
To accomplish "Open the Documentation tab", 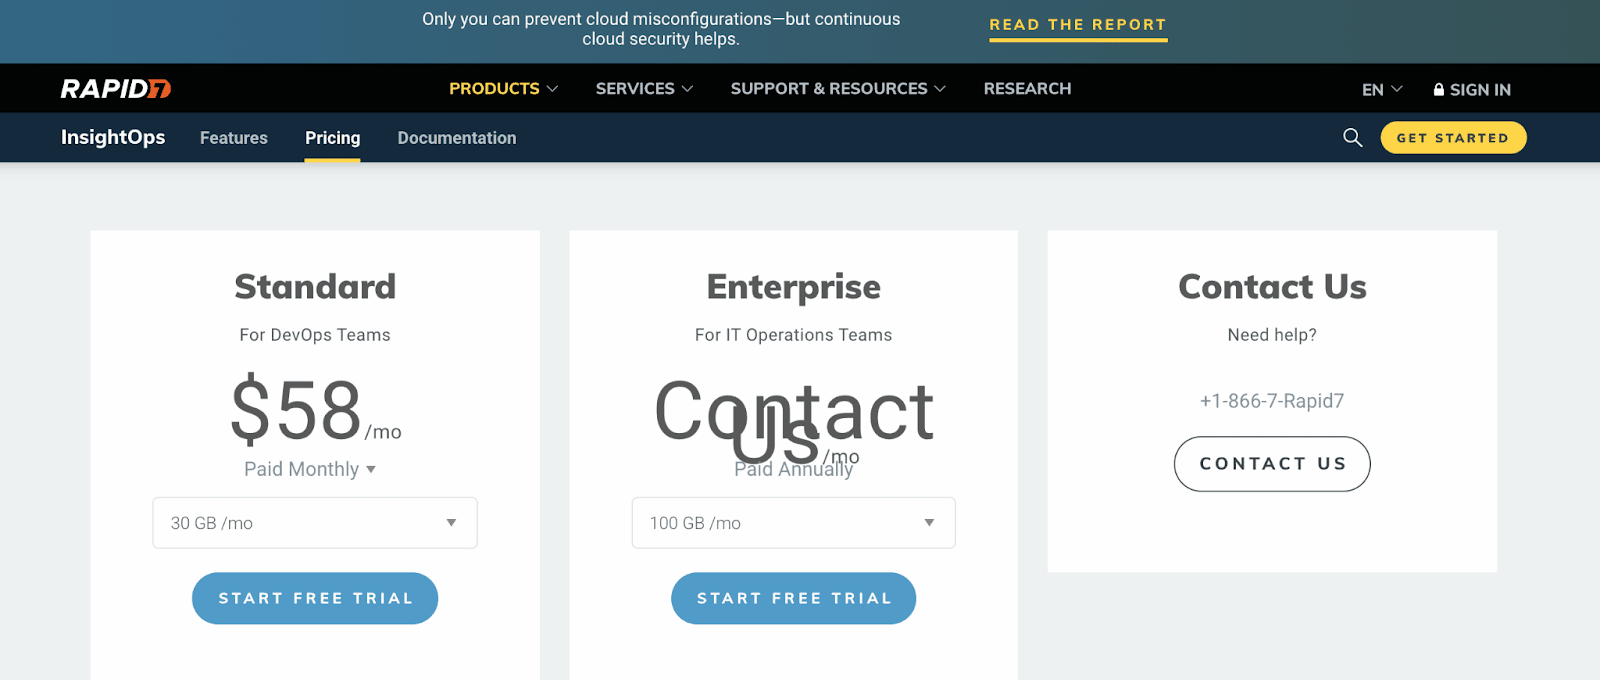I will [x=457, y=138].
